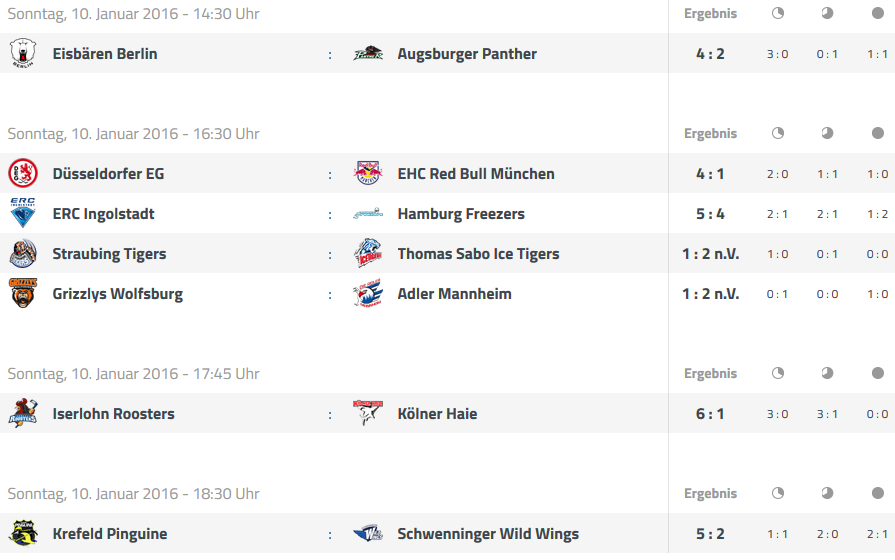Image resolution: width=895 pixels, height=560 pixels.
Task: Click the Kölner Haie shark logo
Action: click(x=368, y=413)
